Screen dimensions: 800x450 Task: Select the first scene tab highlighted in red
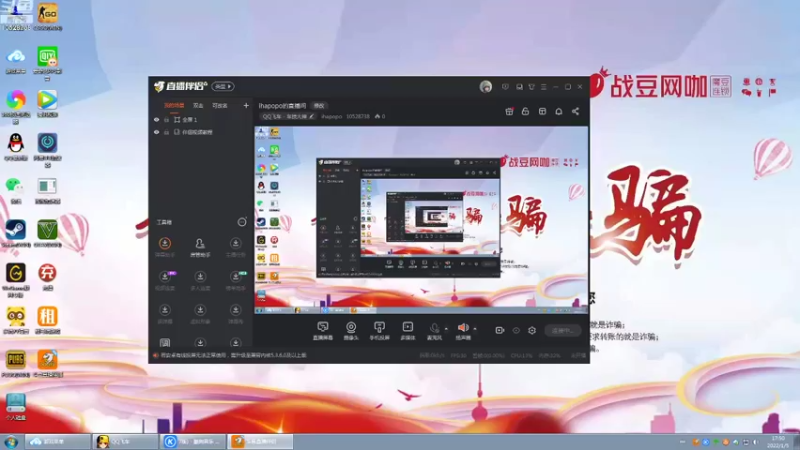[174, 106]
